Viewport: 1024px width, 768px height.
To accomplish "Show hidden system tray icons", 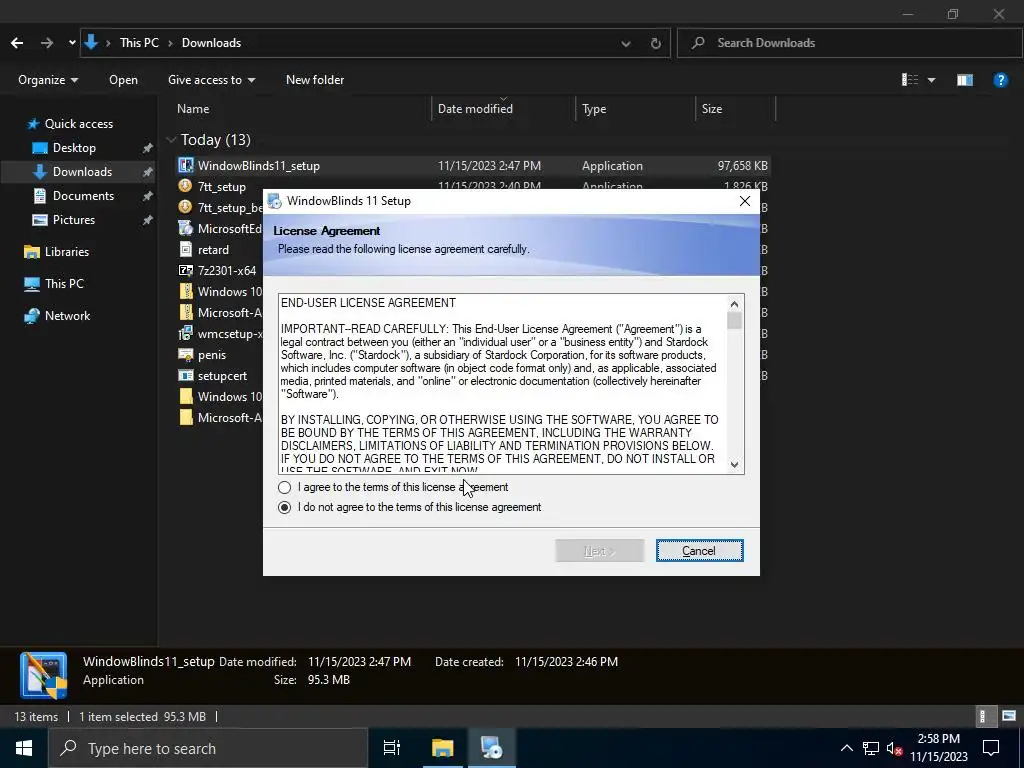I will point(846,748).
